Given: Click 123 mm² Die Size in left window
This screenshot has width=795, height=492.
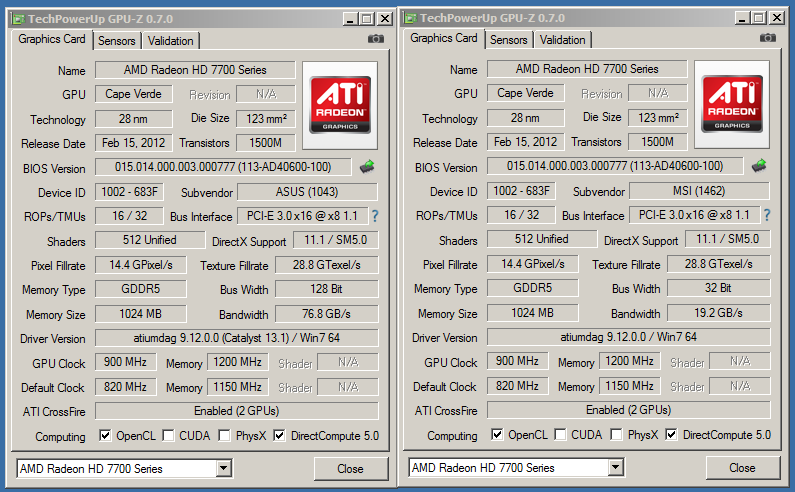Looking at the screenshot, I should tap(266, 119).
